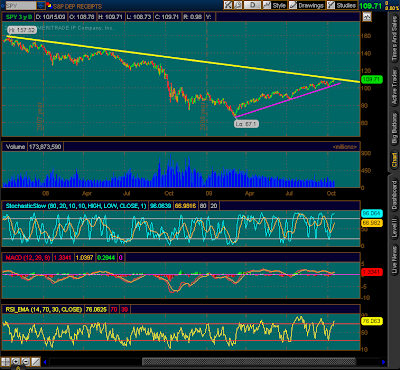Open the Studies button
Viewport: 400px width, 370px height.
341,5
